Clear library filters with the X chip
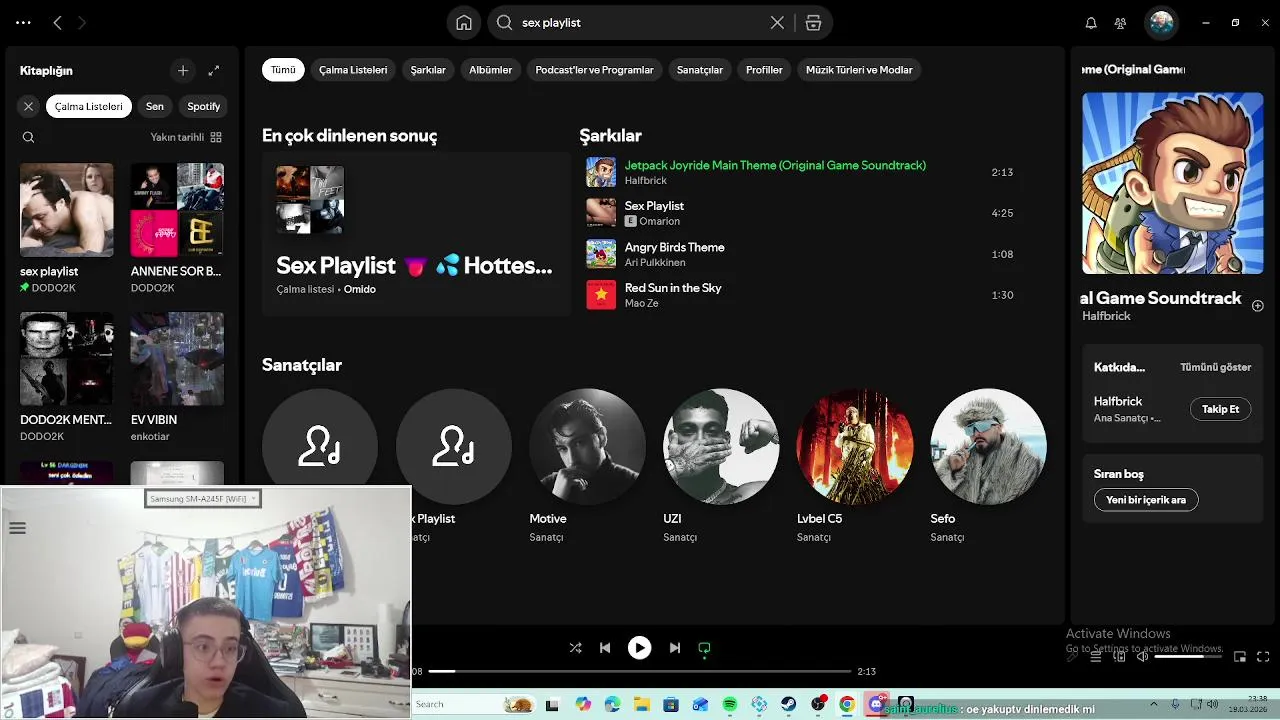 [28, 106]
